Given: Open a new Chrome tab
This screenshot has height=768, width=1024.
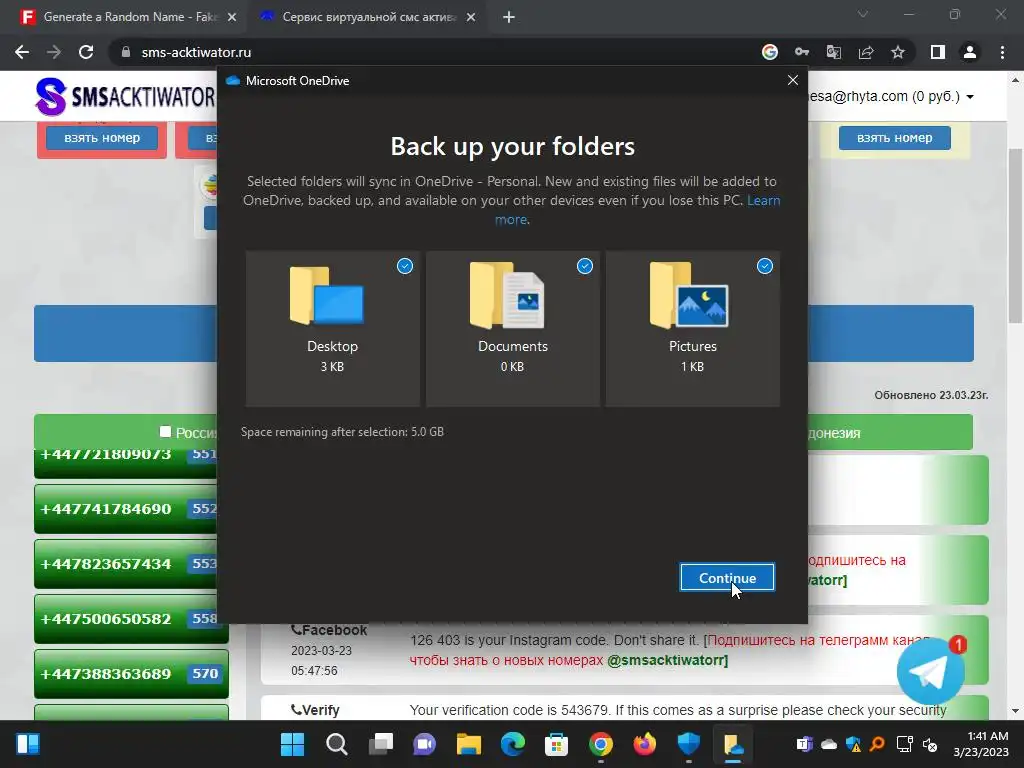Looking at the screenshot, I should point(509,18).
